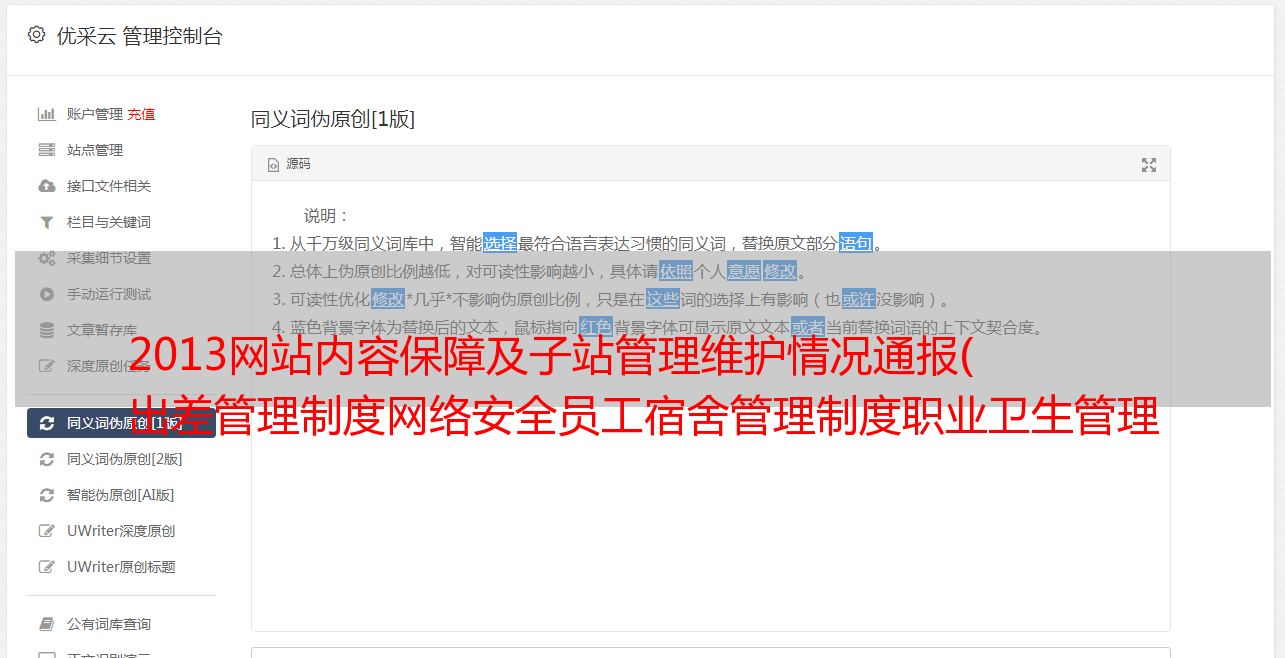Click the 栏目与关键词 filter icon
The height and width of the screenshot is (658, 1285).
tap(46, 222)
